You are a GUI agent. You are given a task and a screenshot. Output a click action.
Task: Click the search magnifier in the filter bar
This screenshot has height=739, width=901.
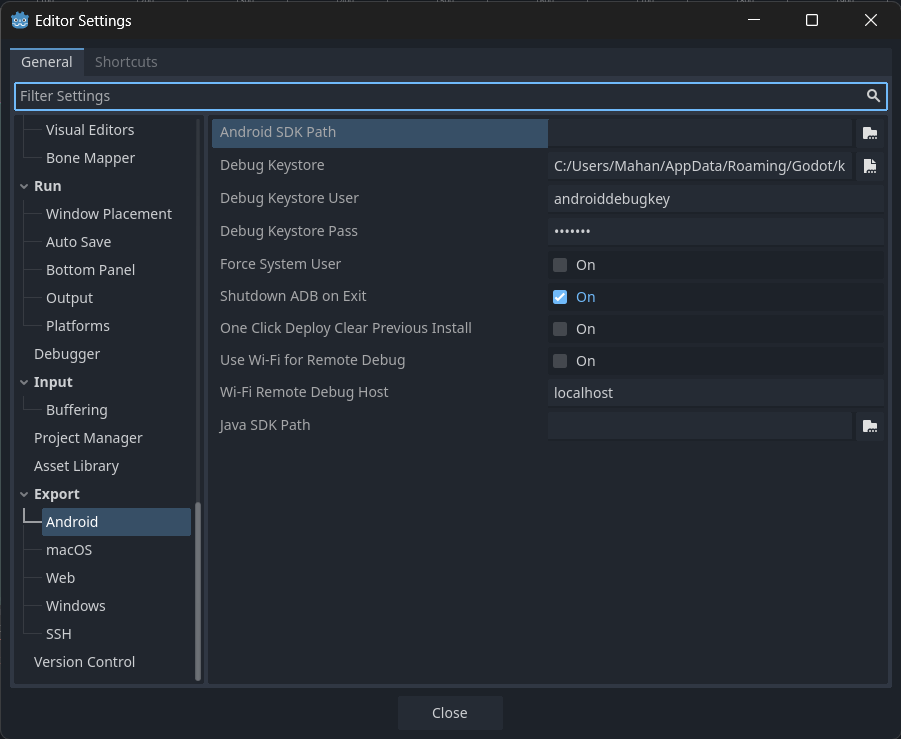point(873,96)
